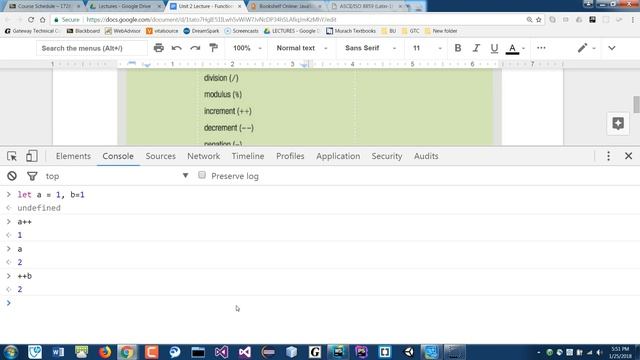This screenshot has width=640, height=360.
Task: Switch to the Timeline tab
Action: (x=248, y=156)
